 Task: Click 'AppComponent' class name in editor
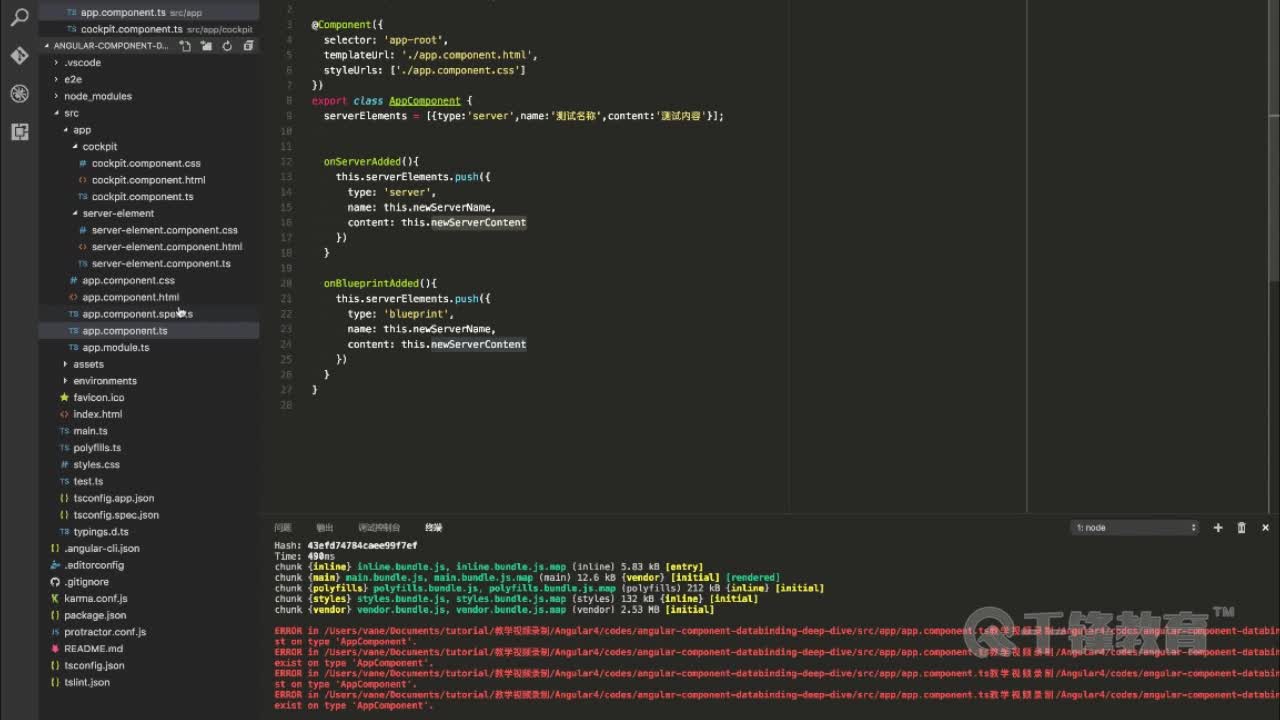pos(424,101)
